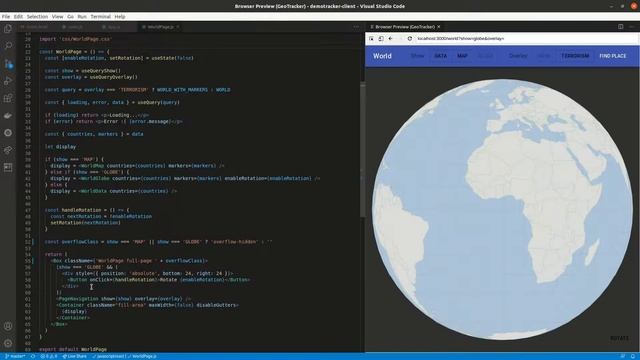Click the javascript | WorldPage.js status bar entry
640x360 pixels.
[x=124, y=356]
